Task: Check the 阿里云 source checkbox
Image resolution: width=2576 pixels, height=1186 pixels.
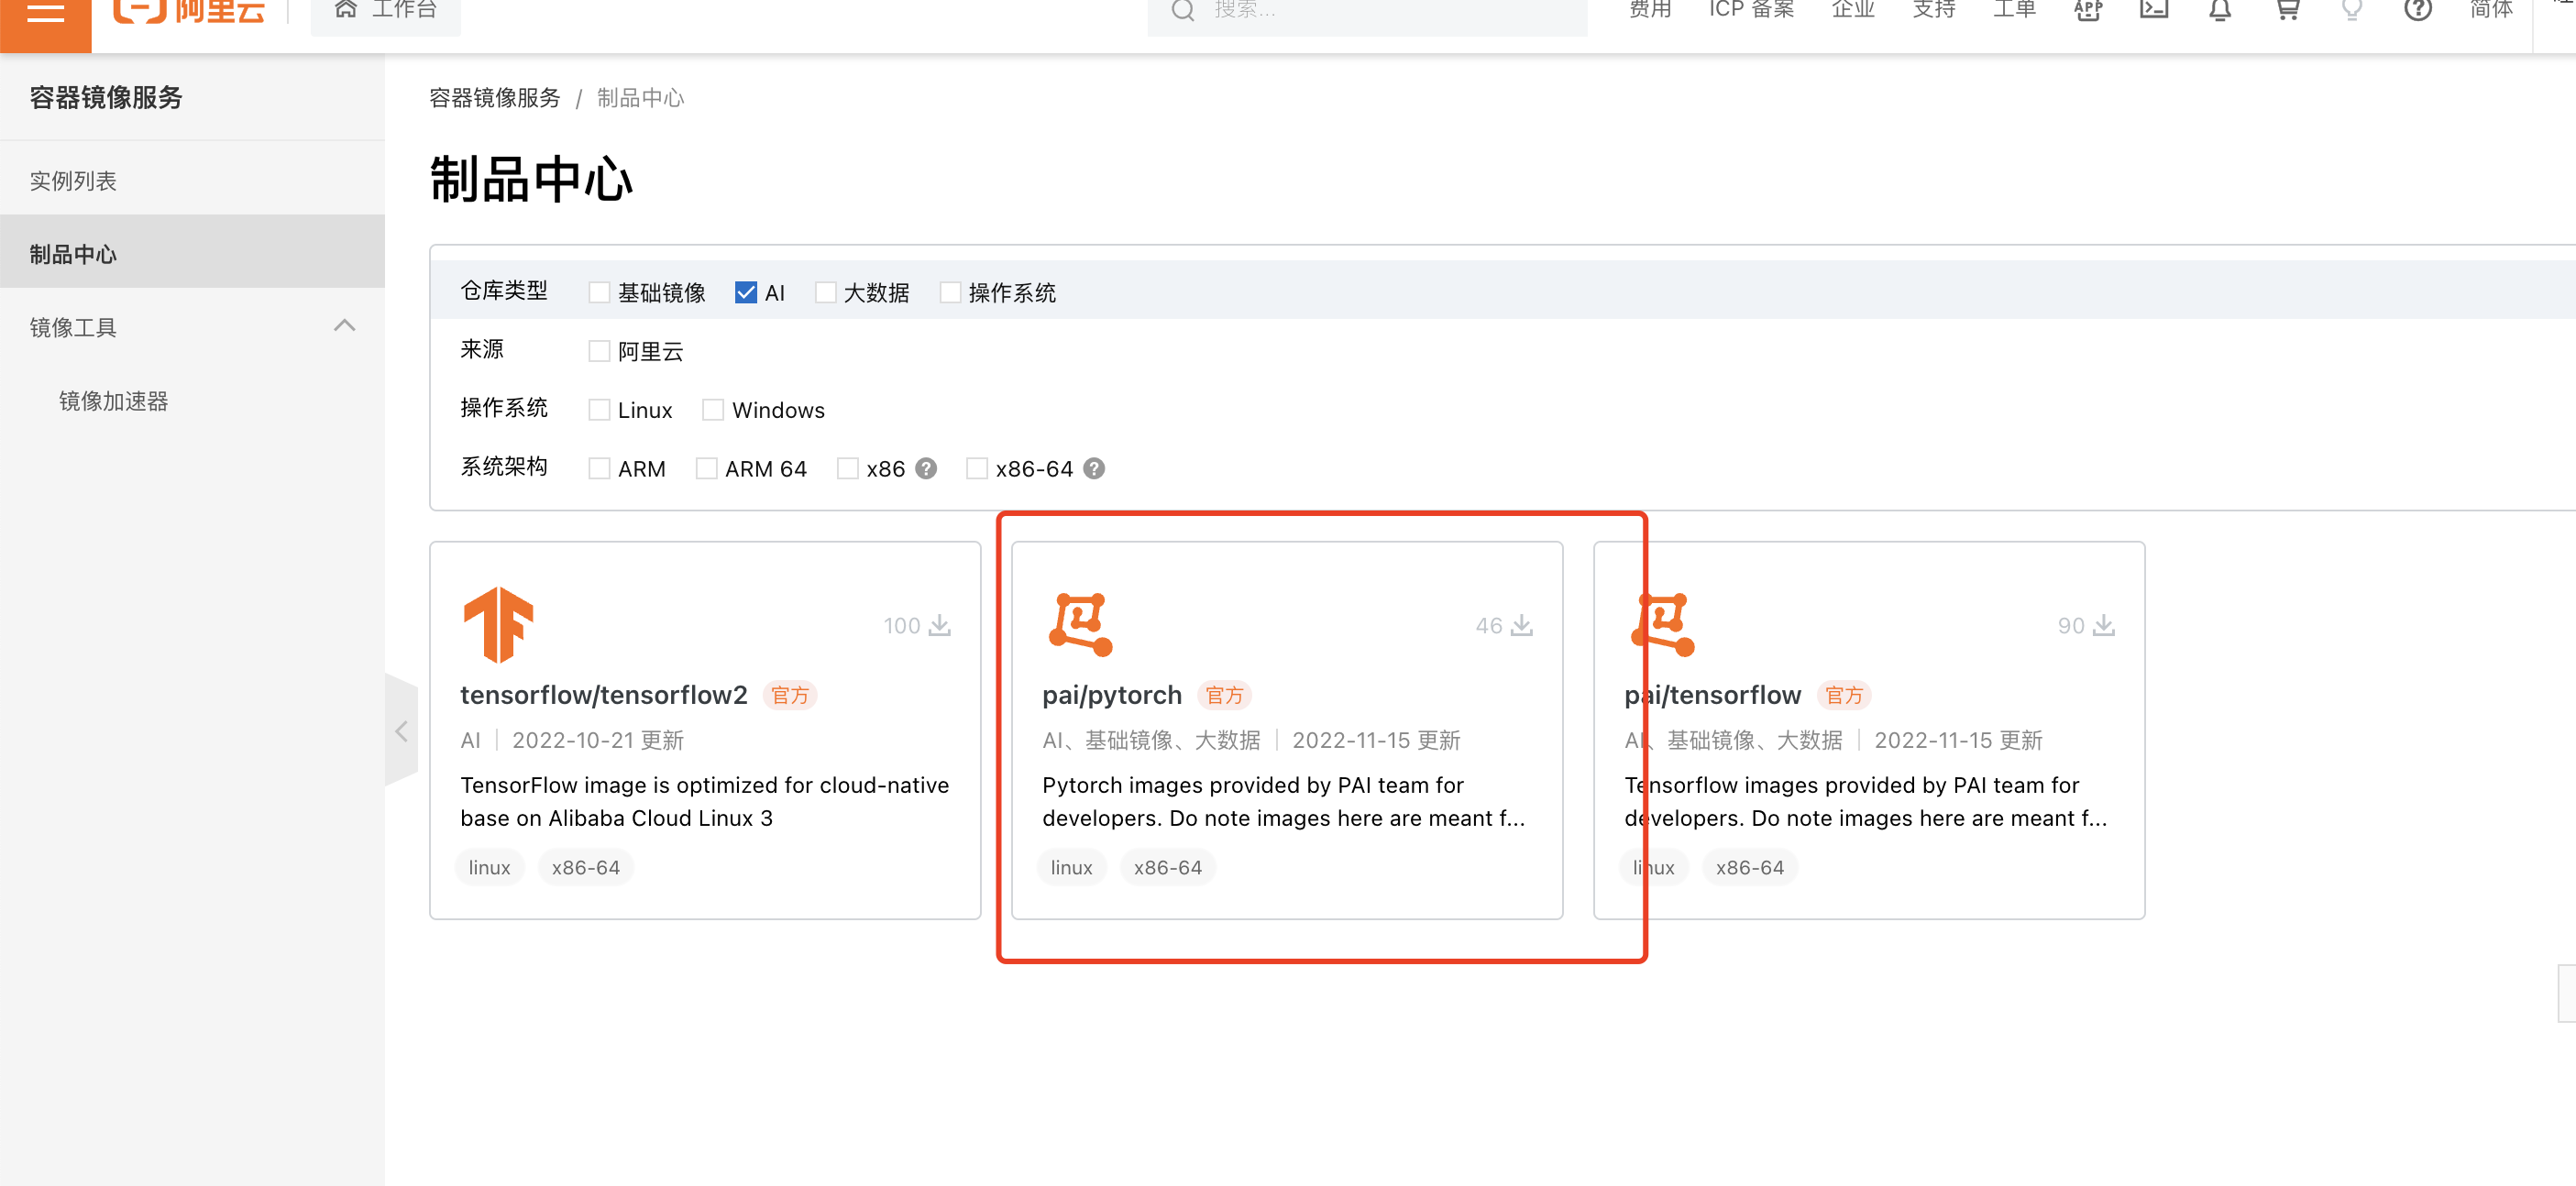Action: coord(599,351)
